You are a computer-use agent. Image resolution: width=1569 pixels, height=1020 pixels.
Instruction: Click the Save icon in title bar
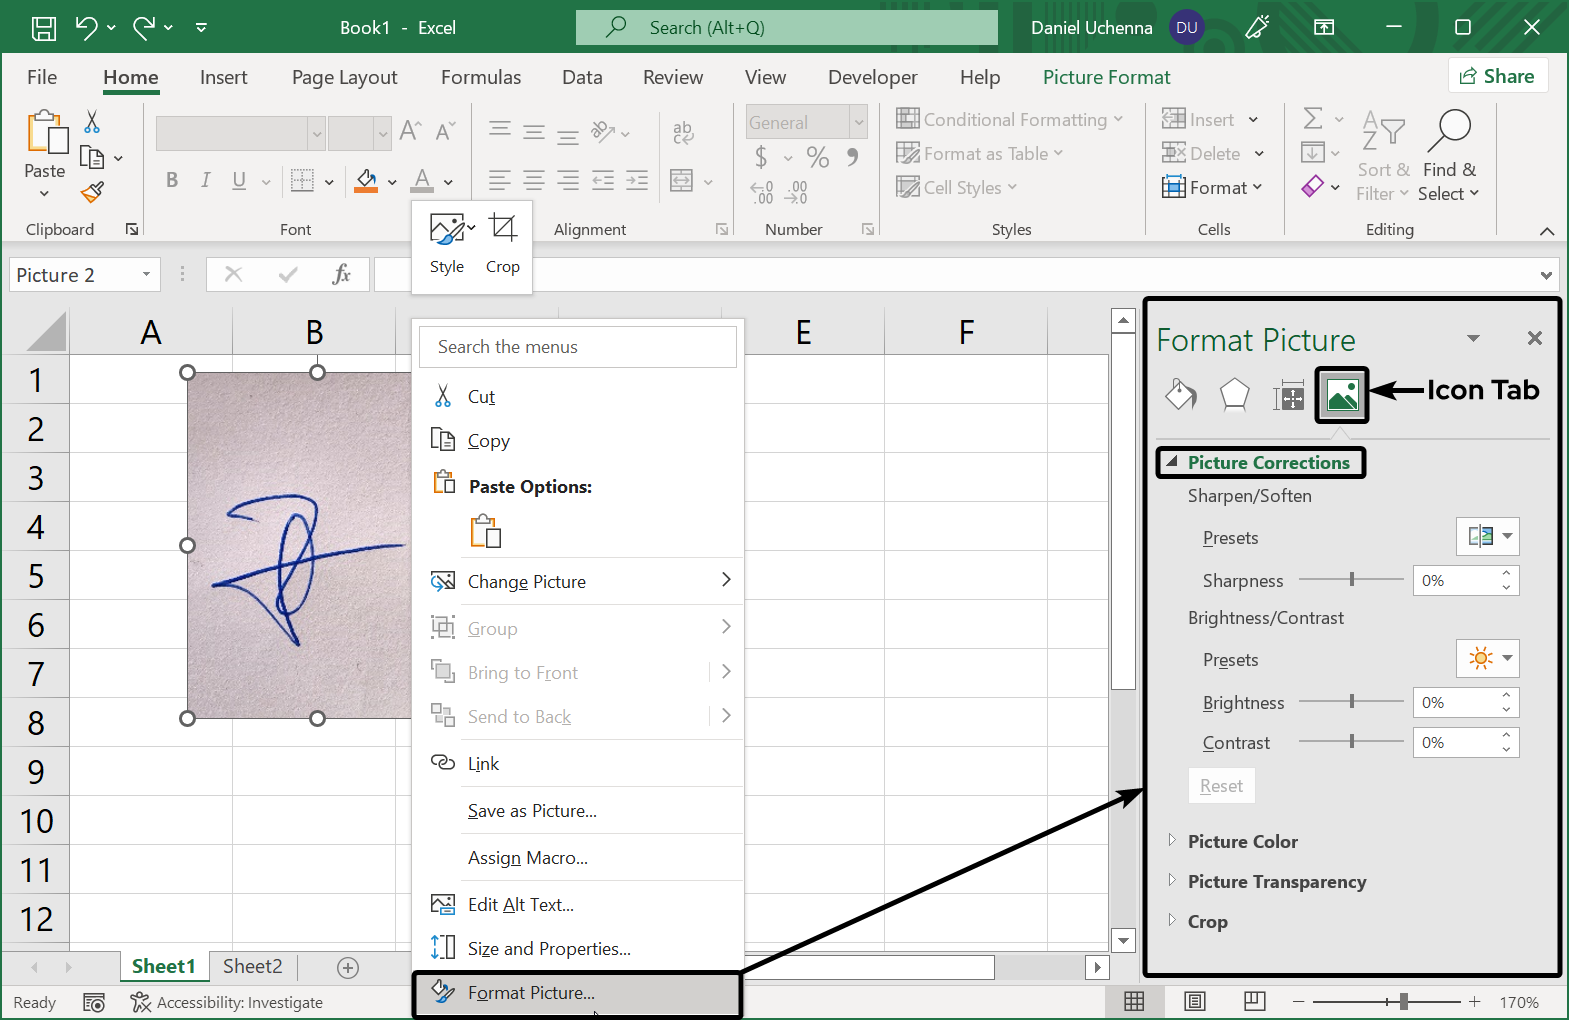44,28
